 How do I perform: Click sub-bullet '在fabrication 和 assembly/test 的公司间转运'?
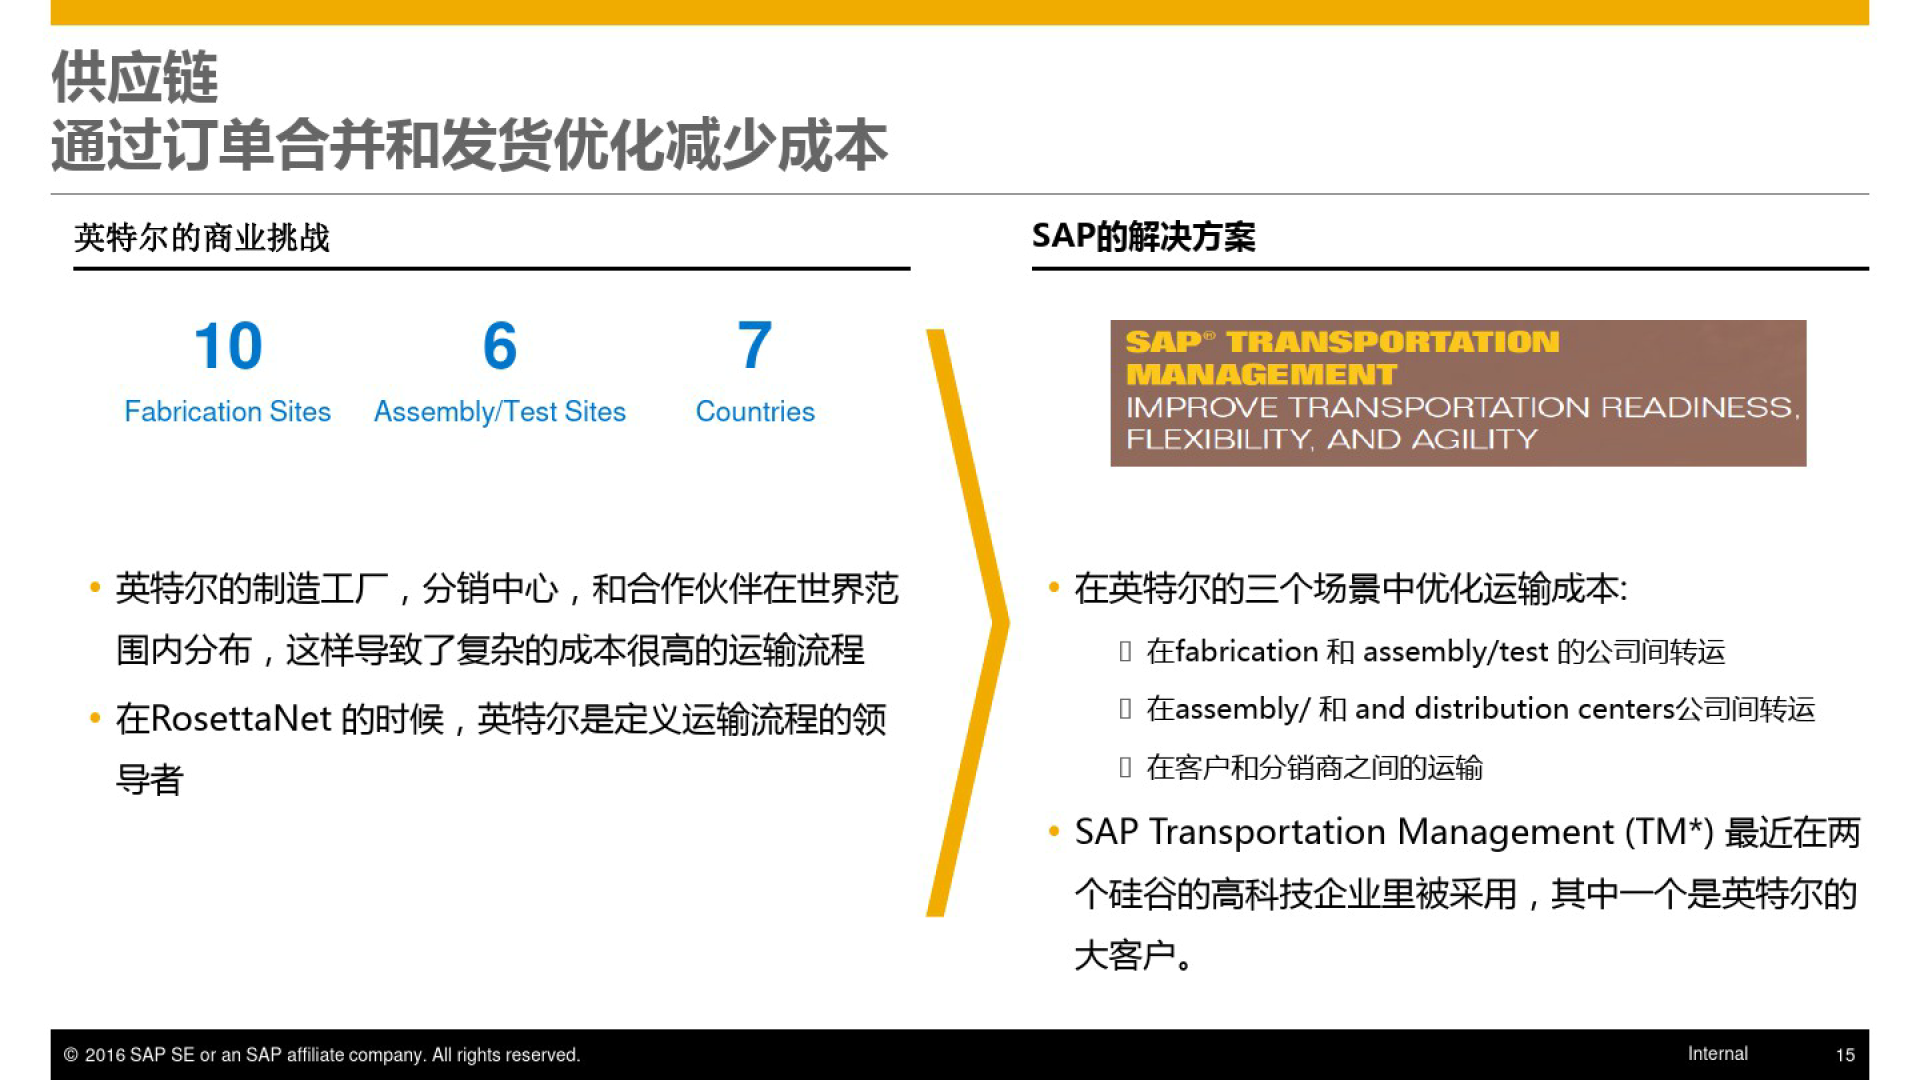point(1436,652)
